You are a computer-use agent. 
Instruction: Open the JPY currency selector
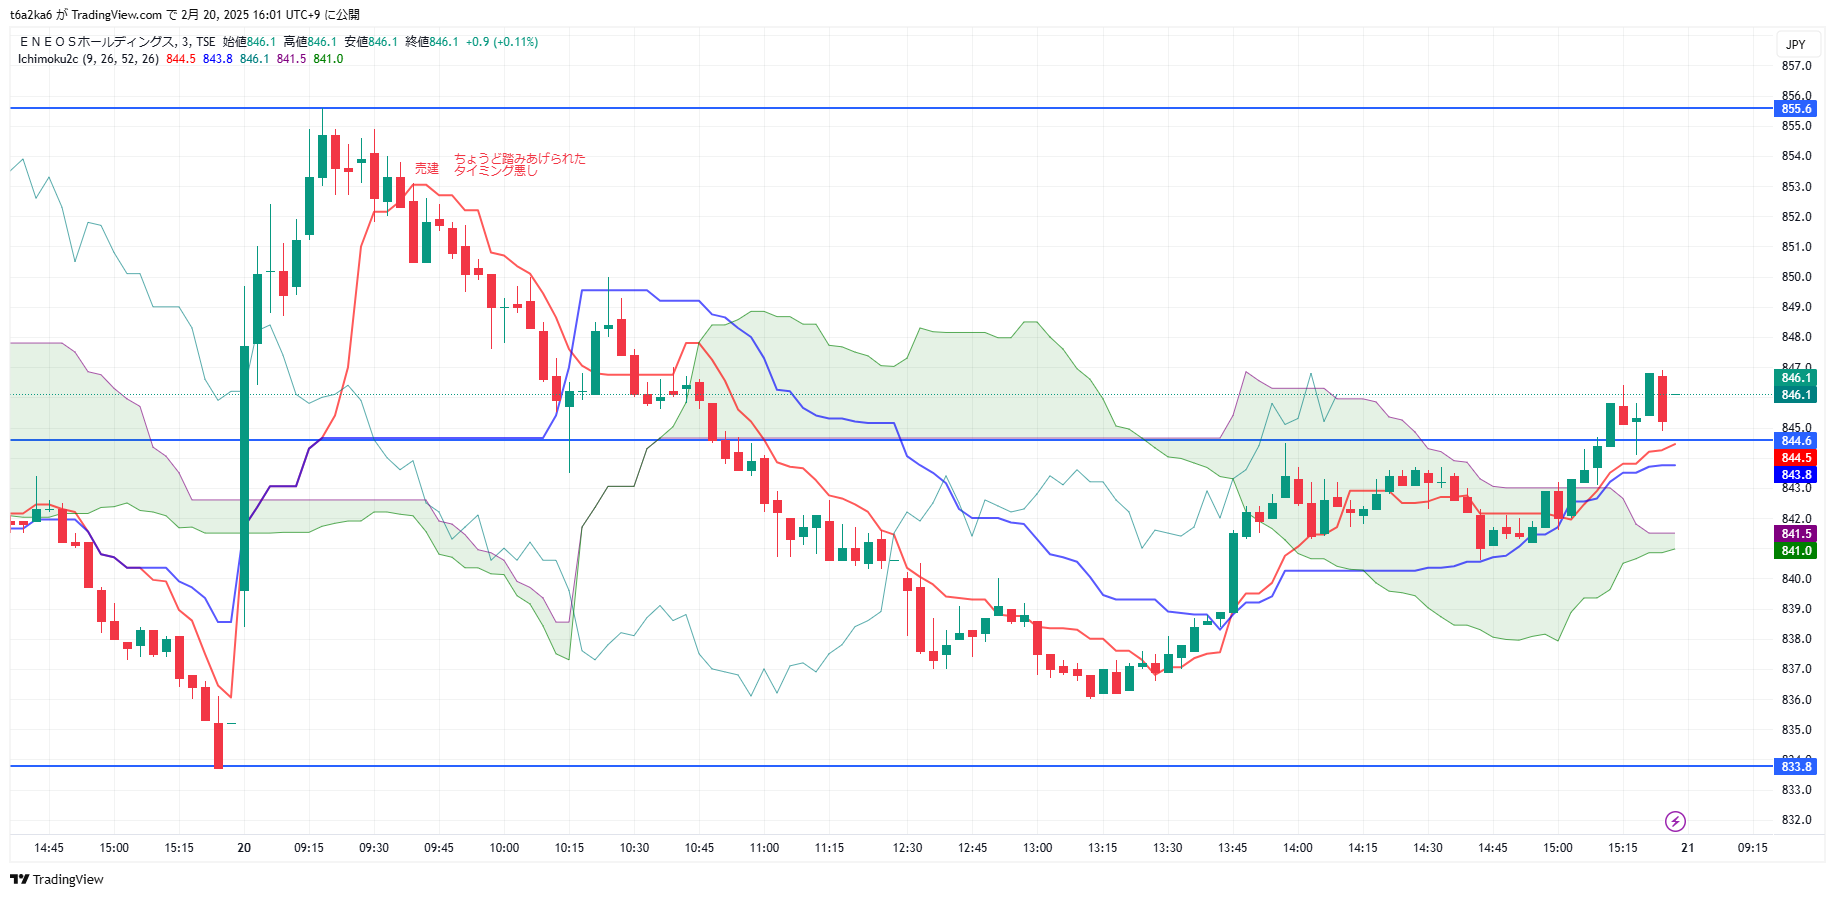pyautogui.click(x=1796, y=45)
